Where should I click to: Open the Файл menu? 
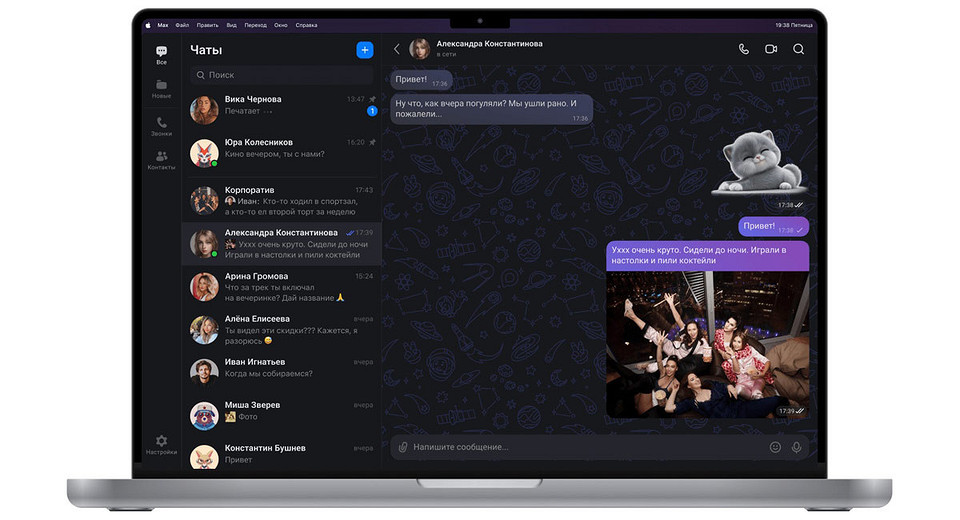point(182,25)
